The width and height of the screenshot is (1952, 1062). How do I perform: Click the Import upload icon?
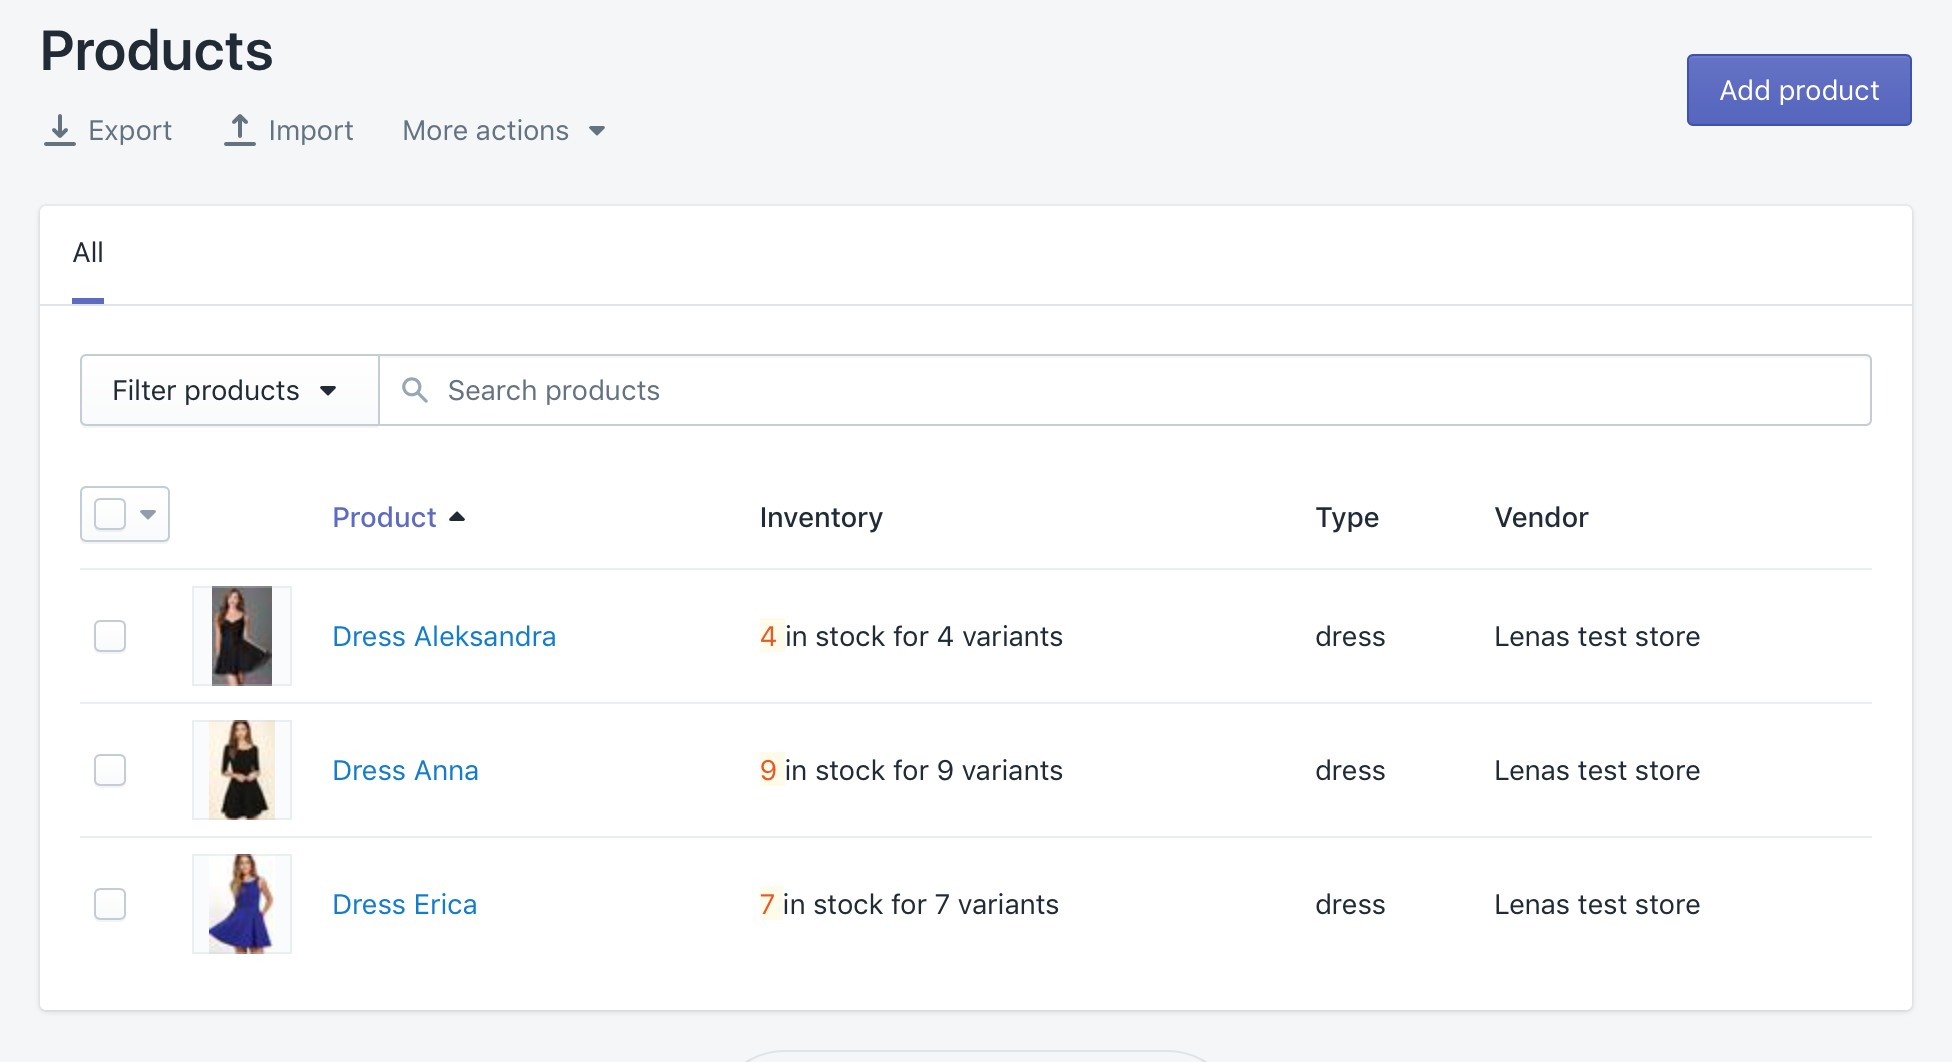coord(239,130)
